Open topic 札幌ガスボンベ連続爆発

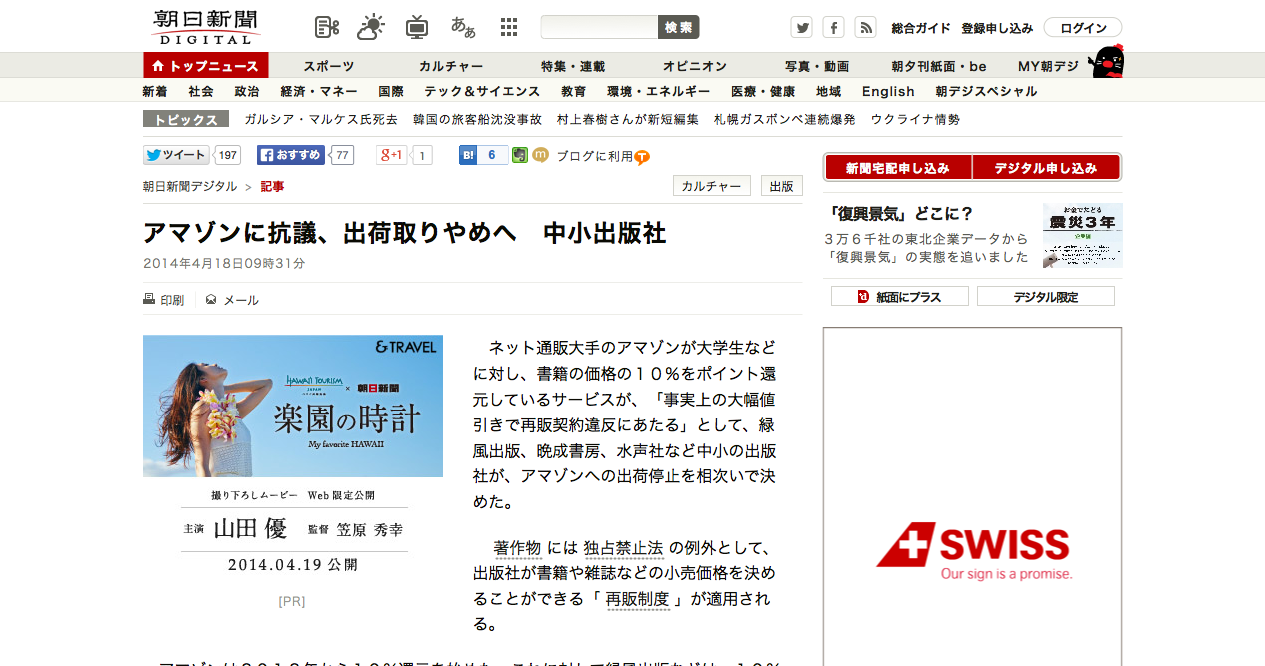click(x=784, y=119)
